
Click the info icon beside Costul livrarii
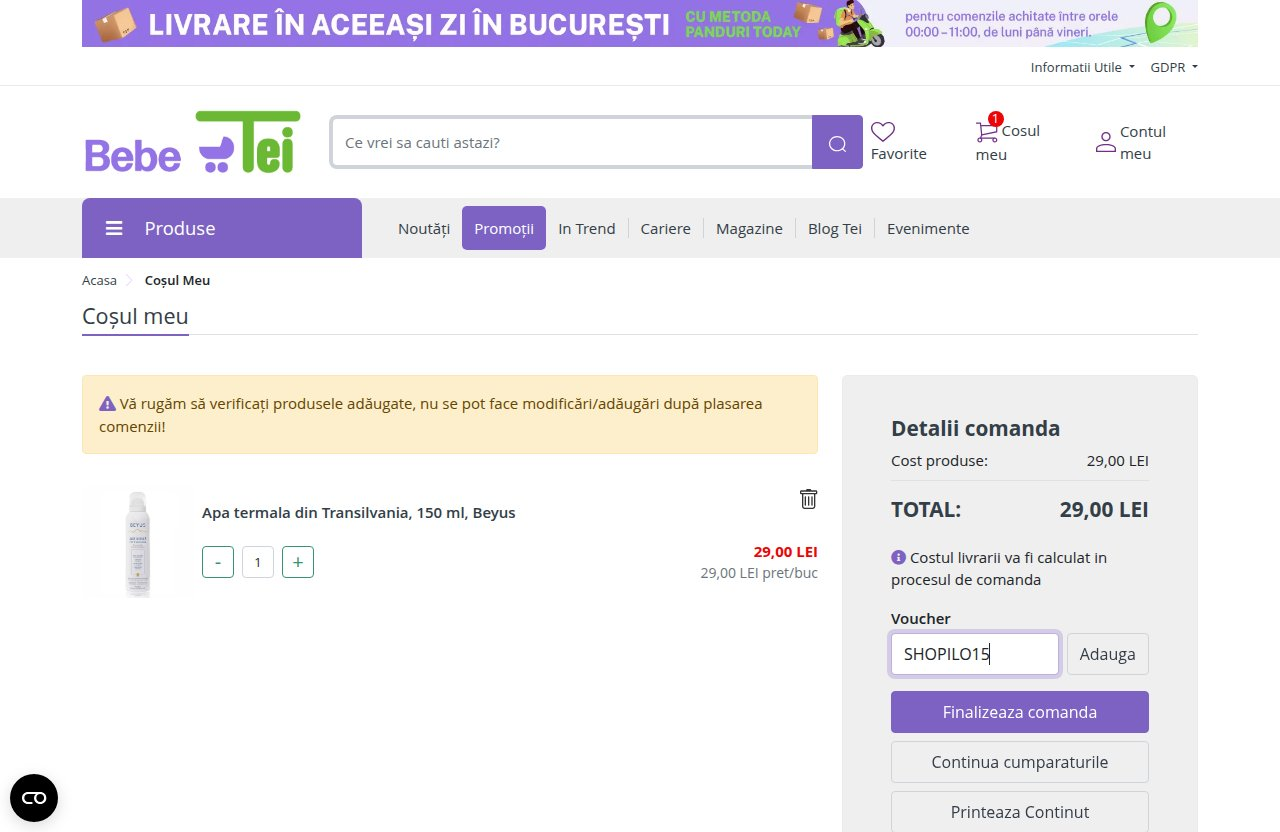[x=898, y=557]
